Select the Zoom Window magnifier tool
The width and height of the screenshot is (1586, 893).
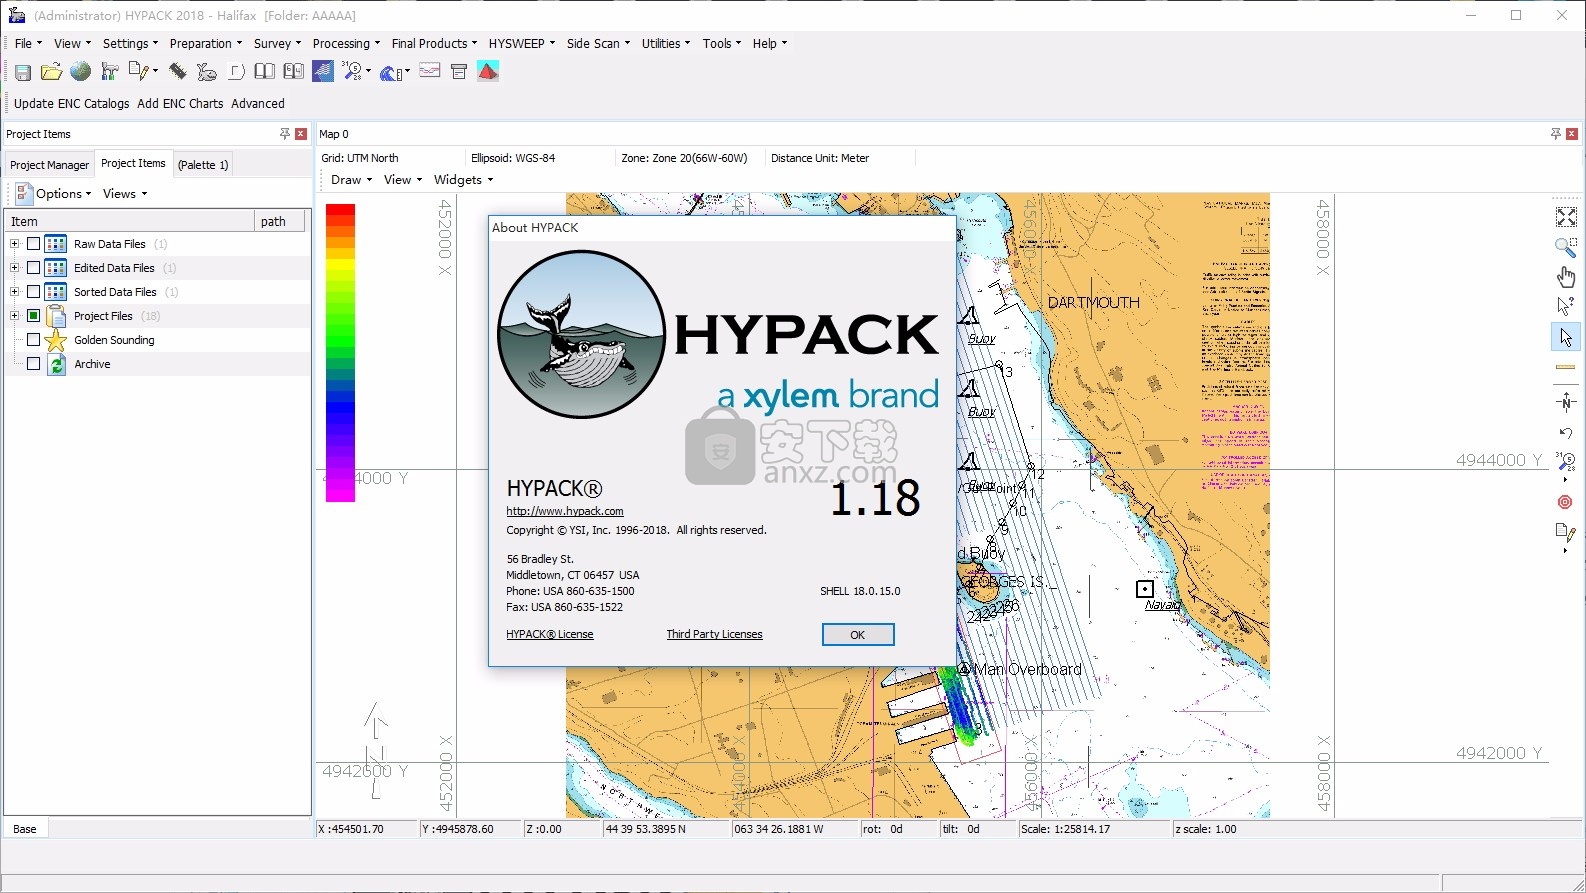[1566, 247]
